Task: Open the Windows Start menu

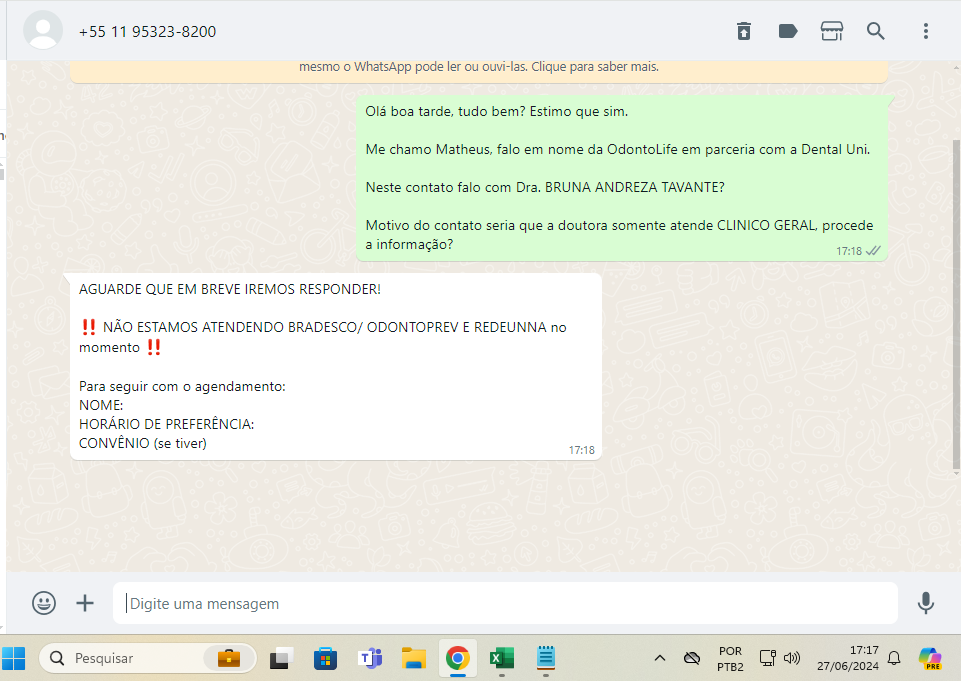Action: 14,657
